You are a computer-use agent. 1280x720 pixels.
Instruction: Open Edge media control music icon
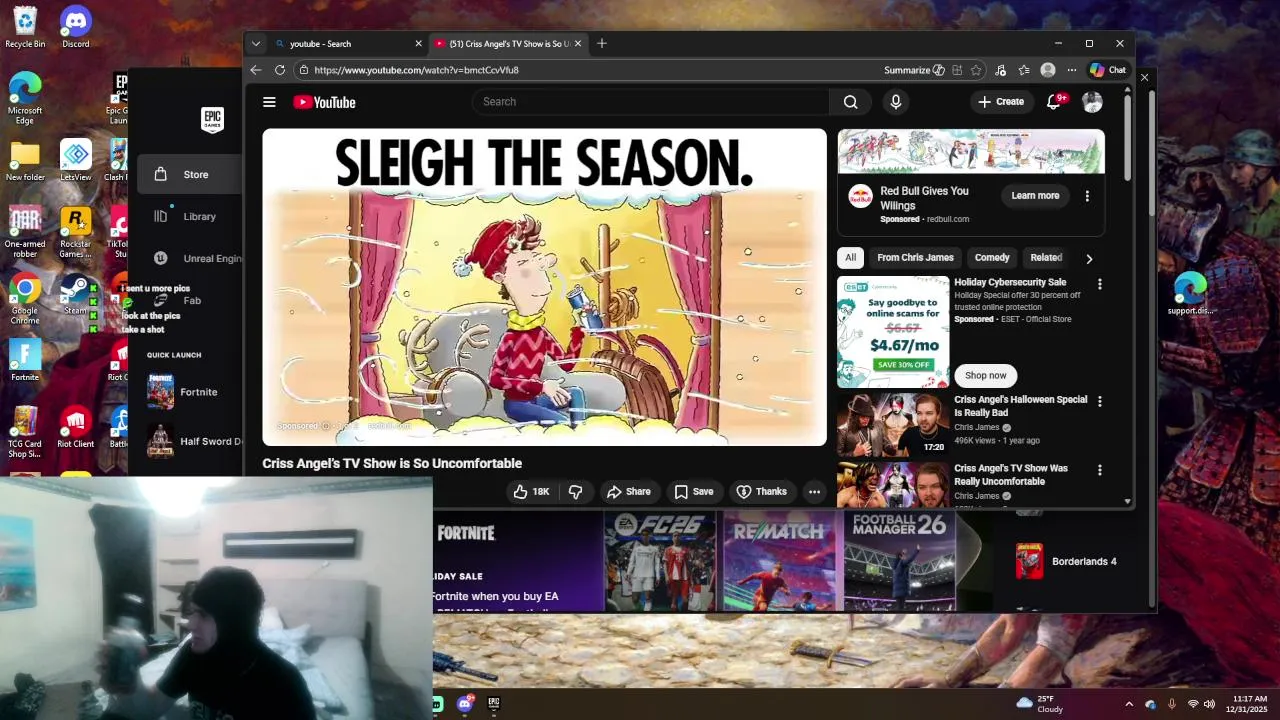[1000, 70]
